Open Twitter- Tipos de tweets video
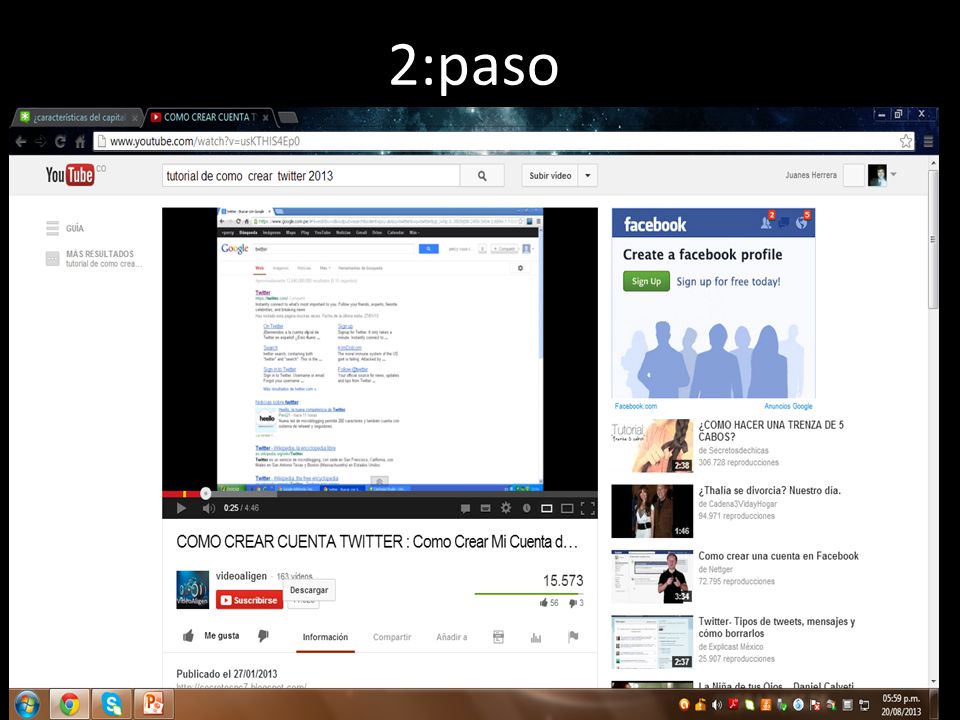The width and height of the screenshot is (960, 720). coord(777,627)
